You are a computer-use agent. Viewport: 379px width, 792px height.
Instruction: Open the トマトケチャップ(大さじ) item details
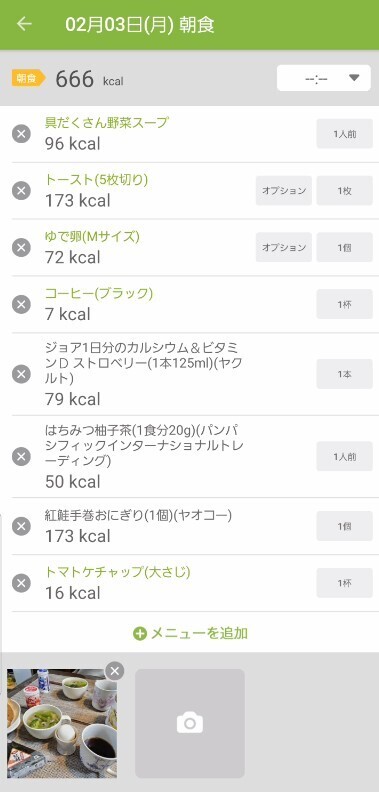click(x=118, y=572)
